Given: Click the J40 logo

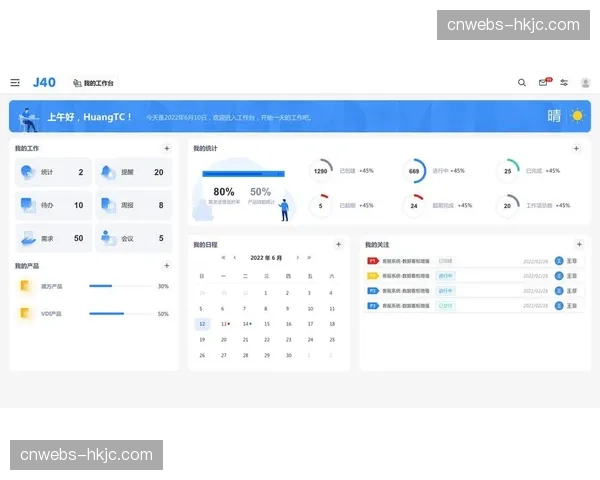Looking at the screenshot, I should pyautogui.click(x=44, y=82).
